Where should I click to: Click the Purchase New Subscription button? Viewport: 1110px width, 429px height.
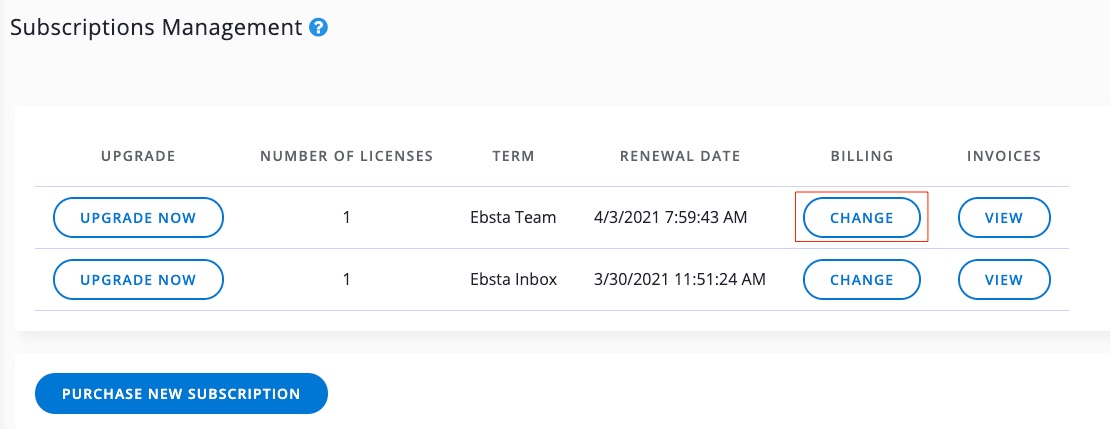coord(181,394)
